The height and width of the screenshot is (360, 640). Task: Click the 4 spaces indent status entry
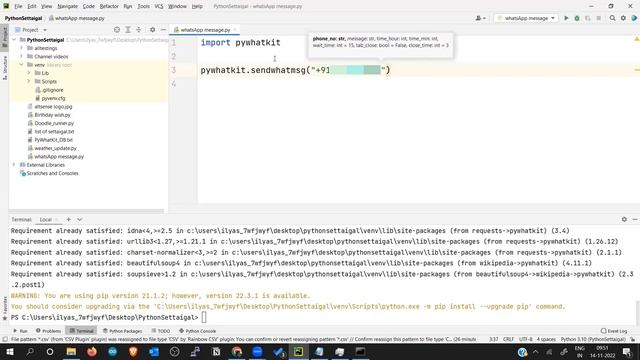pos(546,339)
